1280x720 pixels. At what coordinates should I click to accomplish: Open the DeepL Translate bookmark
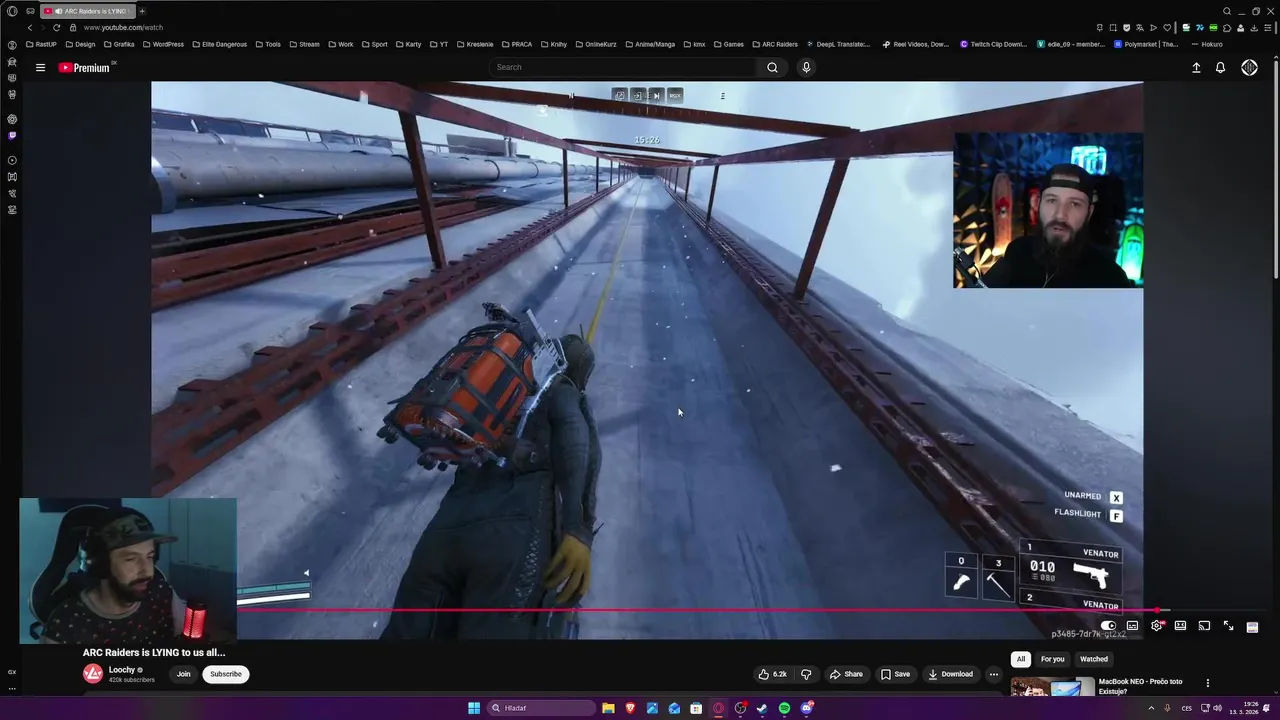tap(838, 44)
